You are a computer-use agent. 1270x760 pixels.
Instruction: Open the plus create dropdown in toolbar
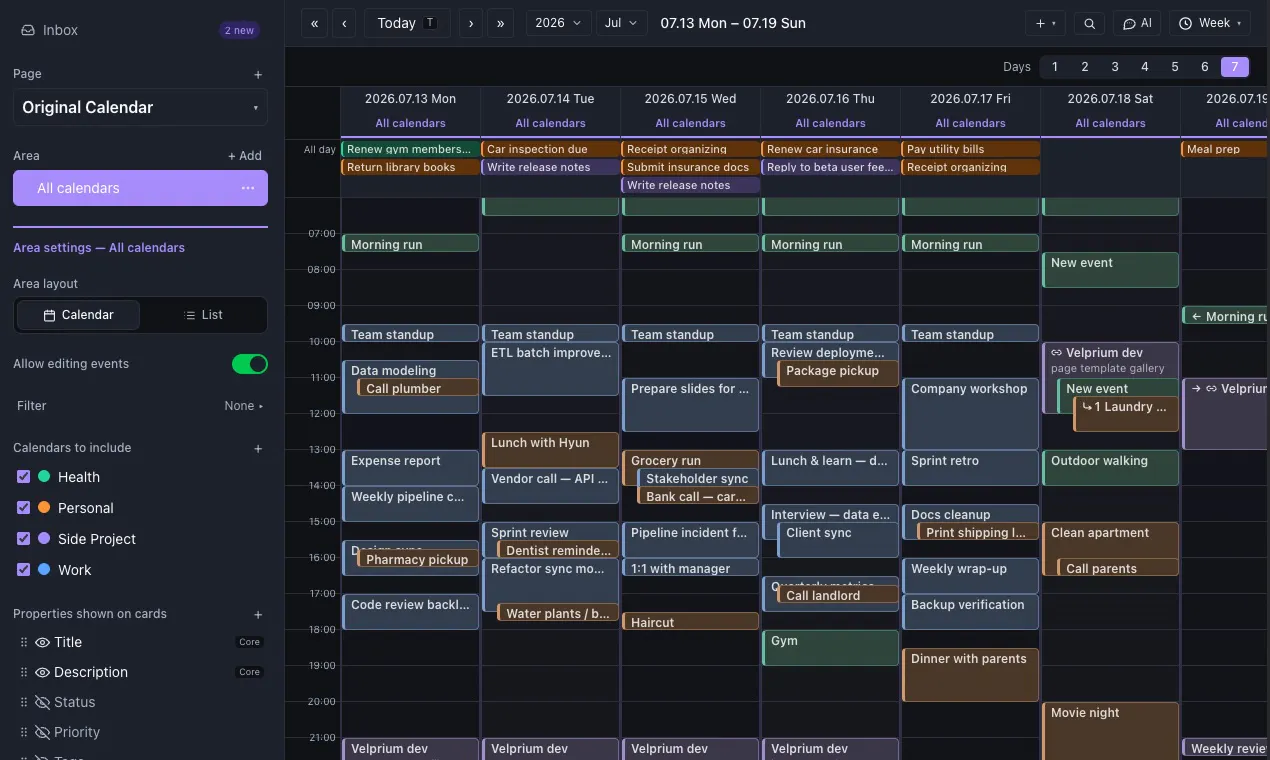pos(1046,23)
